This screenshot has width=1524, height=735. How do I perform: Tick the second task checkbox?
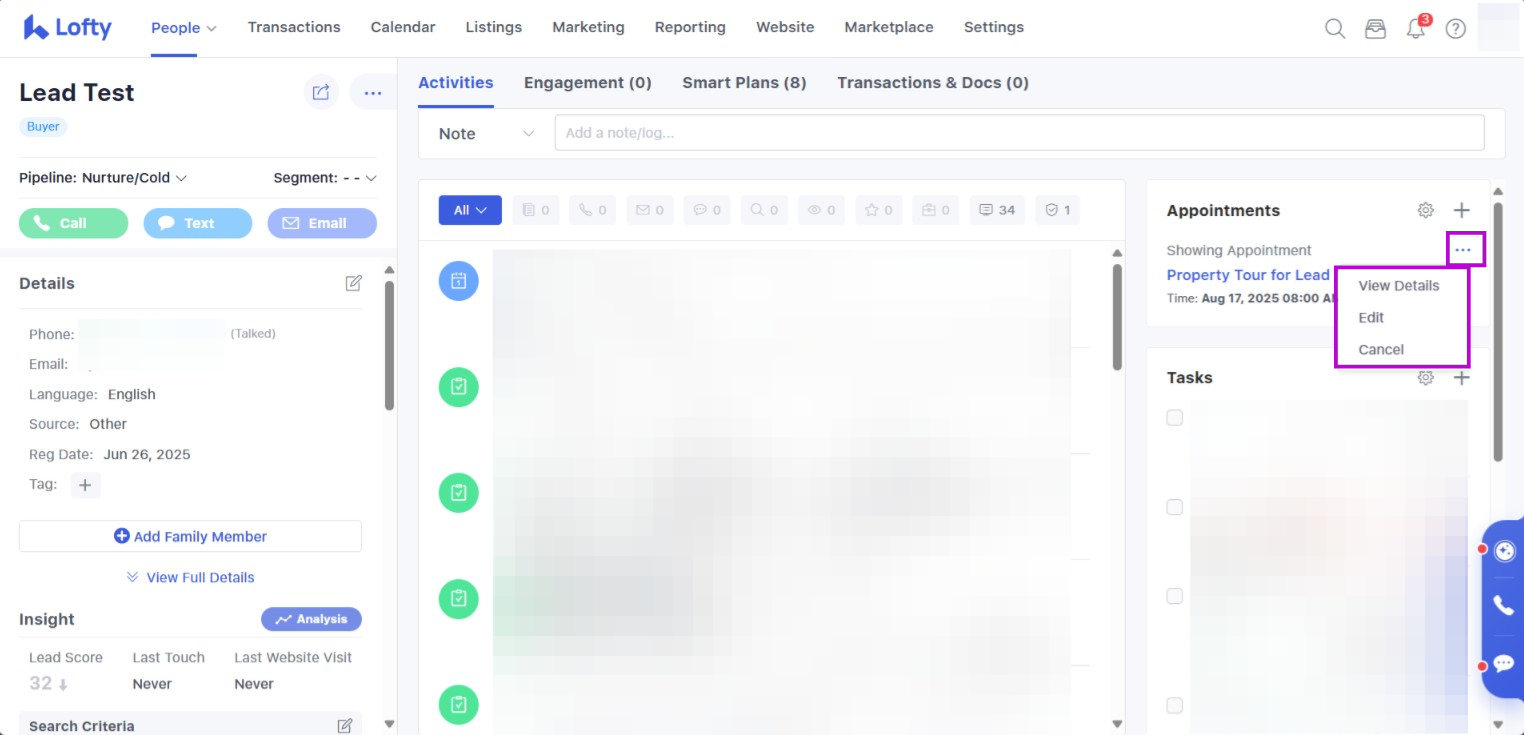tap(1175, 507)
